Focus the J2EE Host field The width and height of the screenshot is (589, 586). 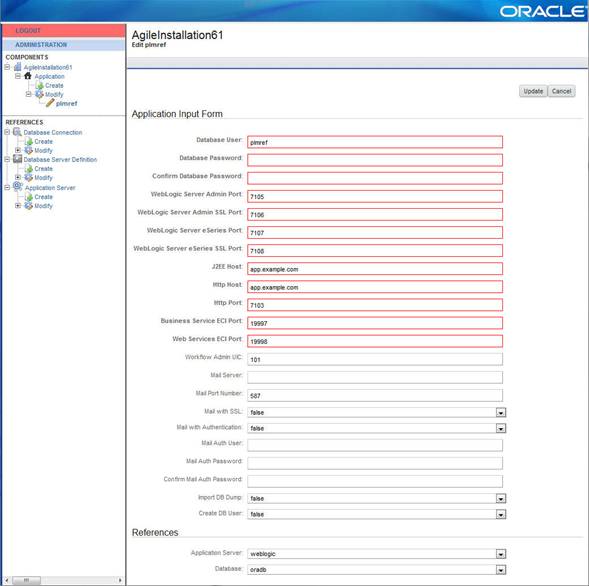[375, 269]
